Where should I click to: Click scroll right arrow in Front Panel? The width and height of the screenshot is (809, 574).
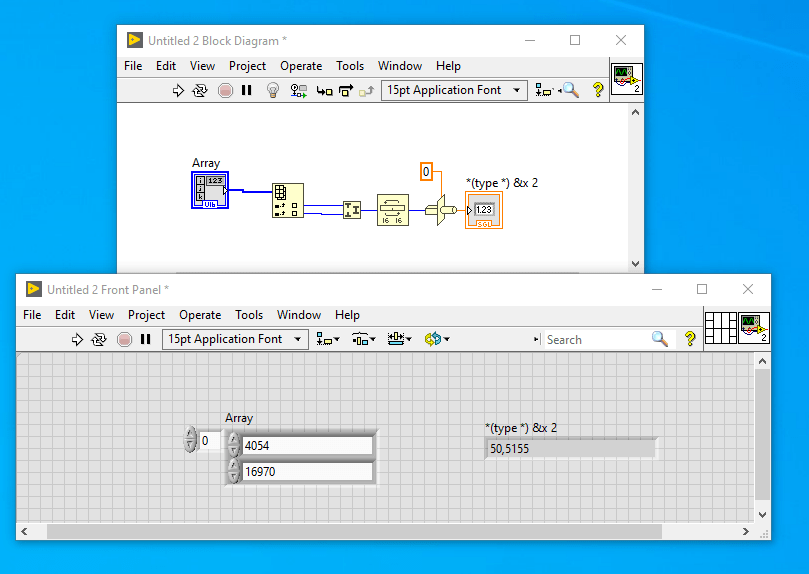745,532
